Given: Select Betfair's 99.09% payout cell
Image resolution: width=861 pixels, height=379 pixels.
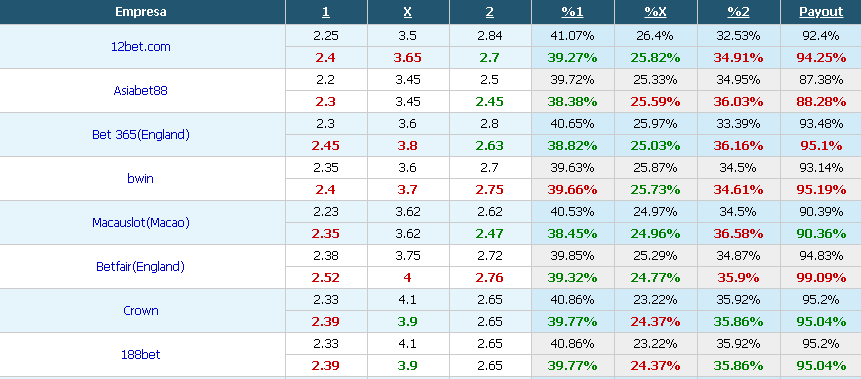Looking at the screenshot, I should tap(821, 277).
